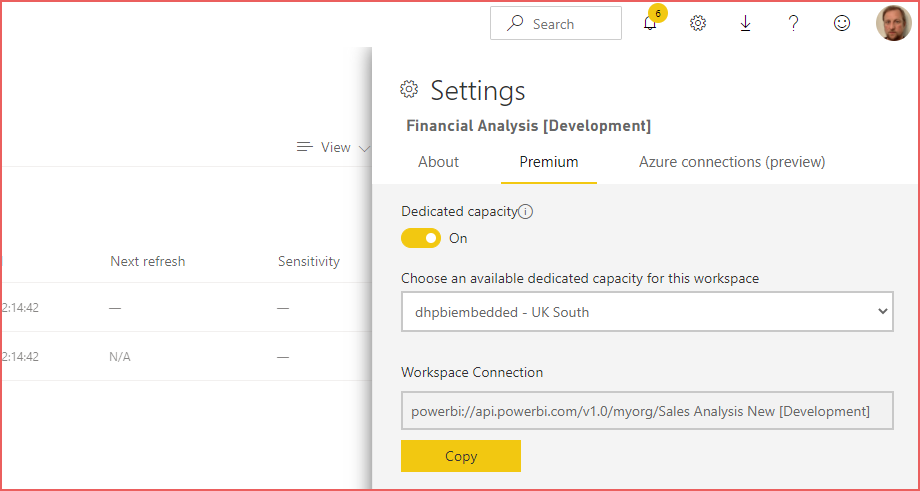Copy the workspace connection string
Viewport: 920px width, 491px height.
(461, 456)
